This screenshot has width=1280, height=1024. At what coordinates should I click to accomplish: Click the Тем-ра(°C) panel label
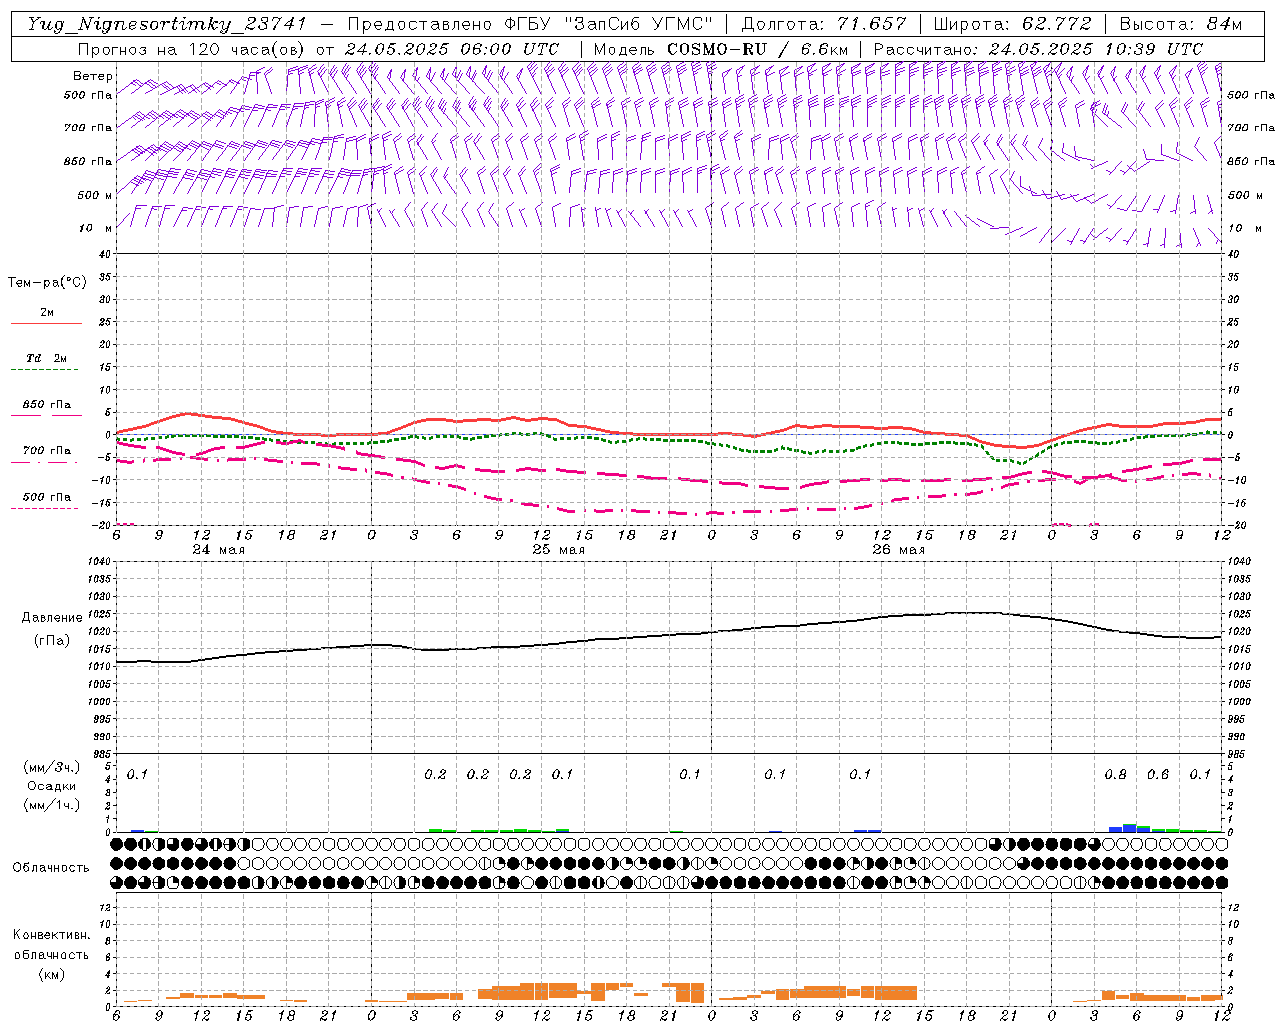(x=47, y=283)
